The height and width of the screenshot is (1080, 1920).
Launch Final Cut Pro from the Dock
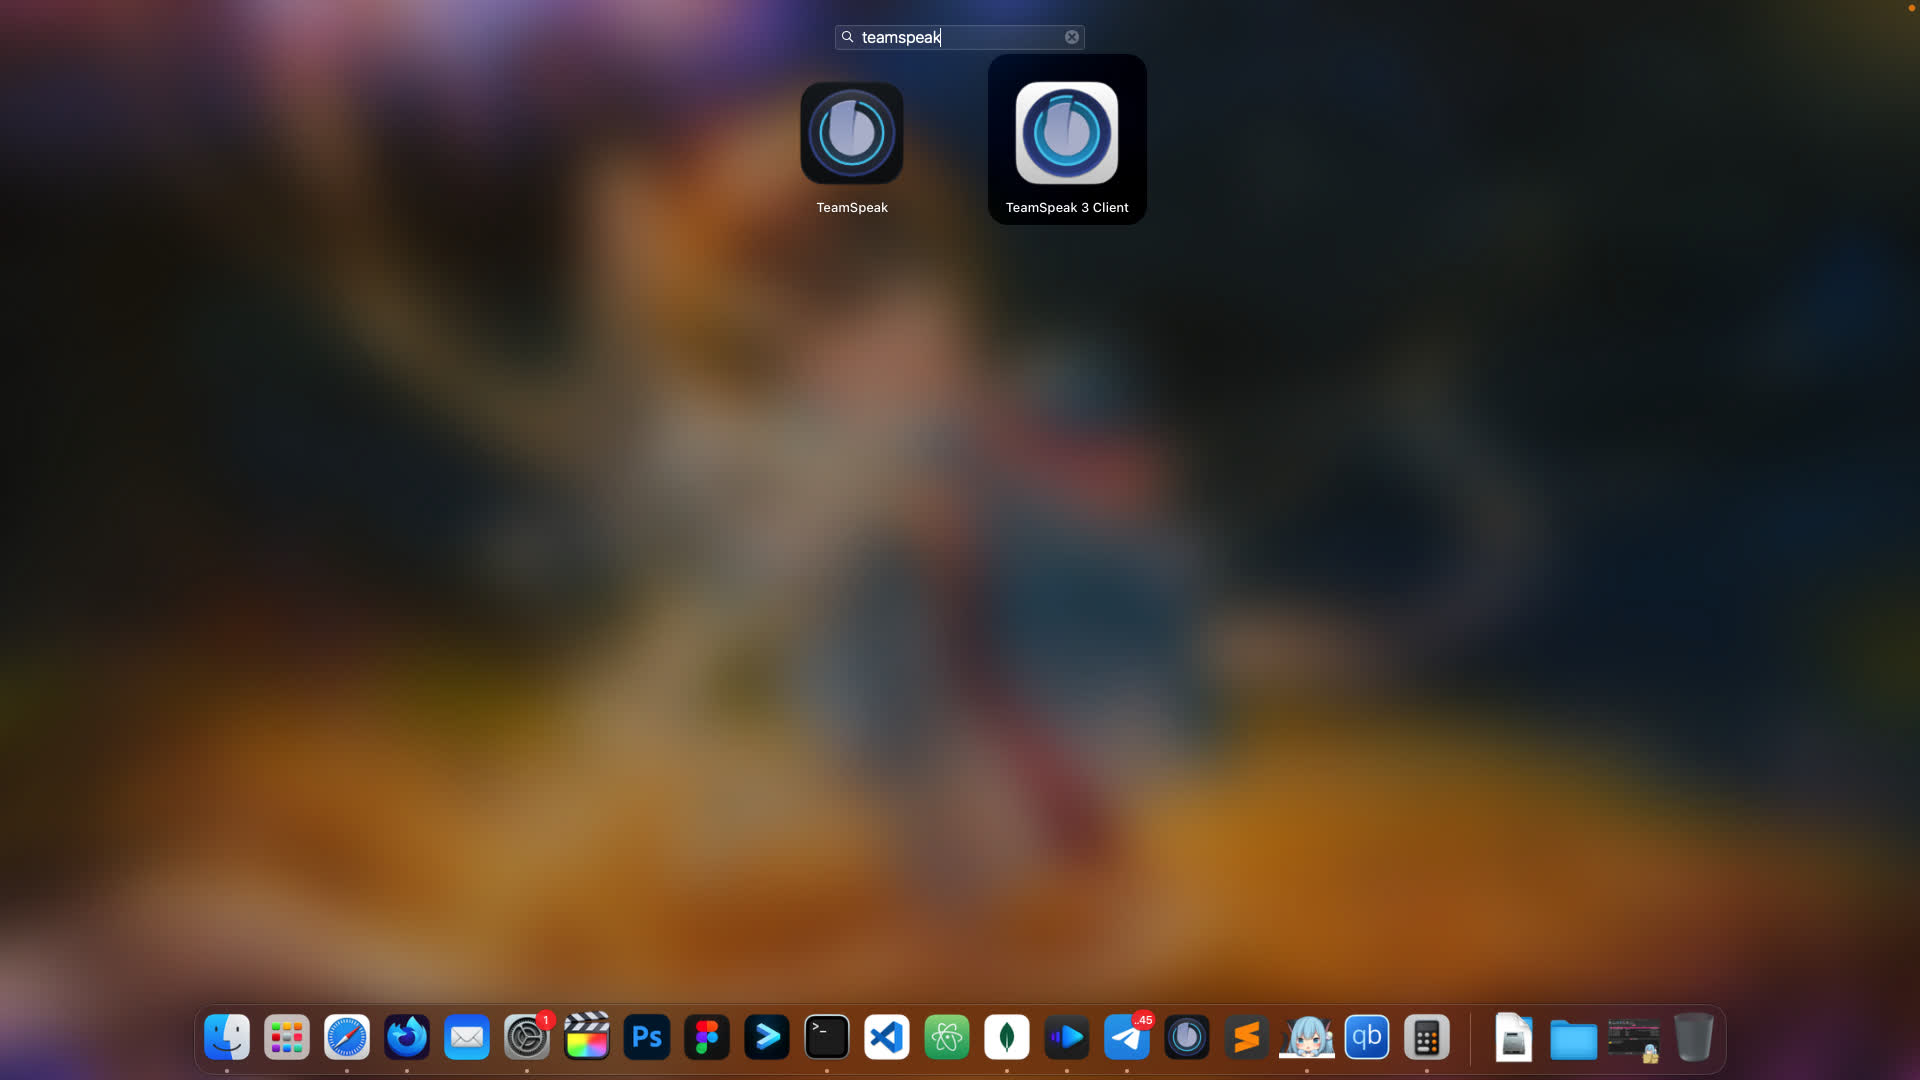click(x=587, y=1037)
